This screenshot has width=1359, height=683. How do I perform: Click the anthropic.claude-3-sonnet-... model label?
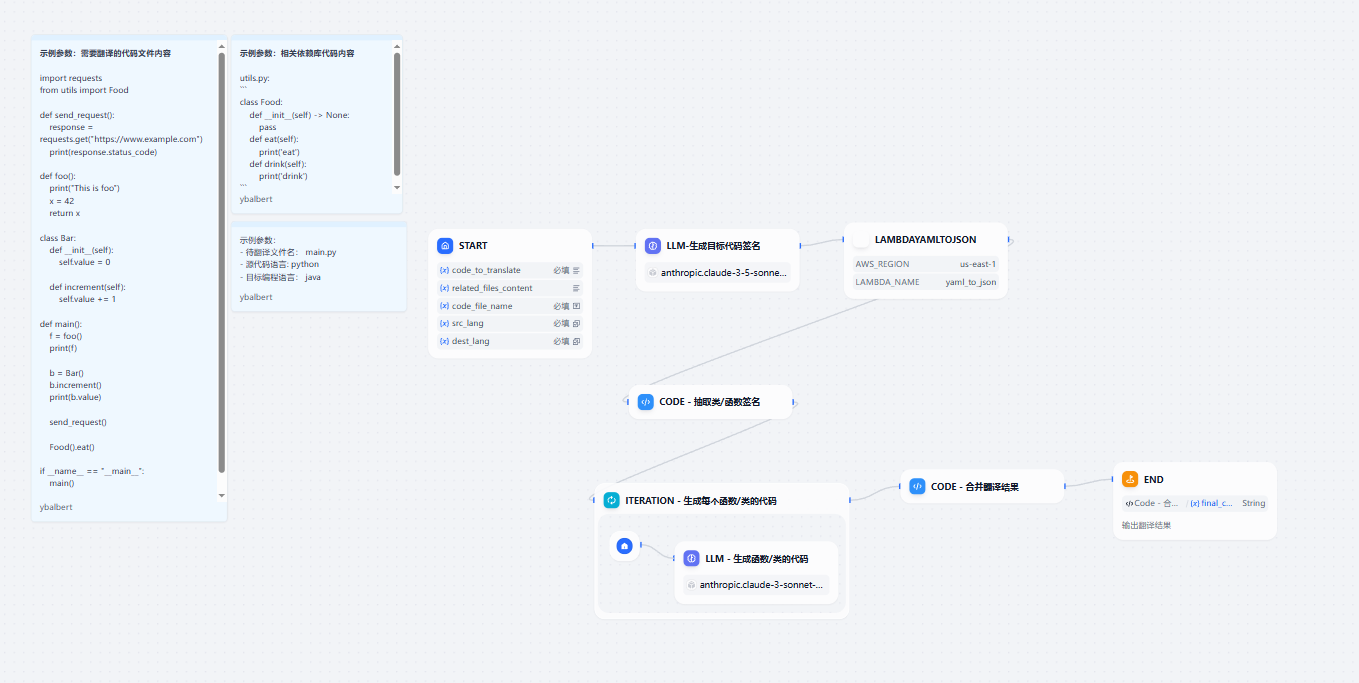coord(761,585)
